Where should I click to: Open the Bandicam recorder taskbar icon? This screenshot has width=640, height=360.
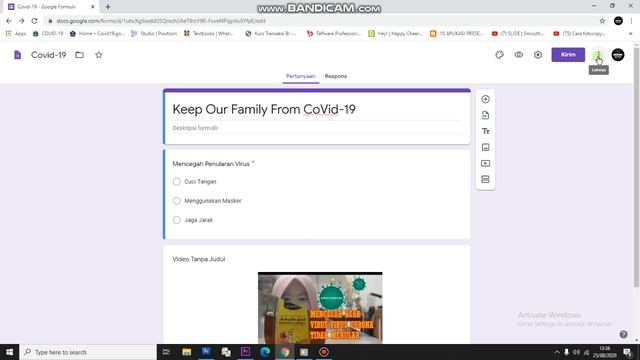pyautogui.click(x=324, y=352)
